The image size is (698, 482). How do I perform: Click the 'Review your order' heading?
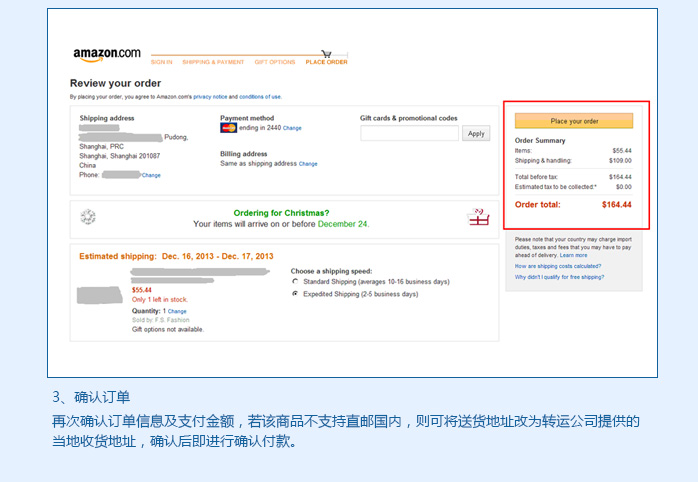point(115,83)
